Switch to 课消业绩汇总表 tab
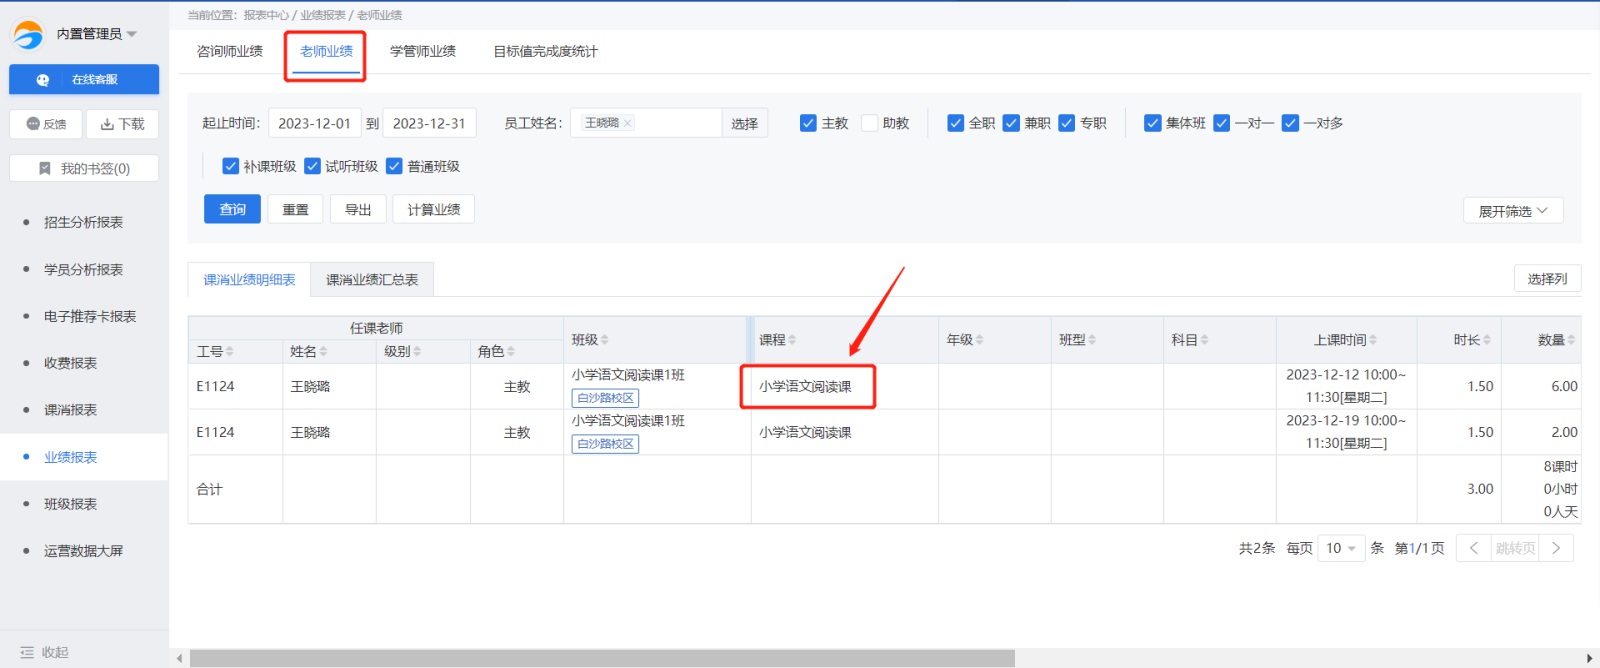Image resolution: width=1600 pixels, height=668 pixels. [x=372, y=280]
